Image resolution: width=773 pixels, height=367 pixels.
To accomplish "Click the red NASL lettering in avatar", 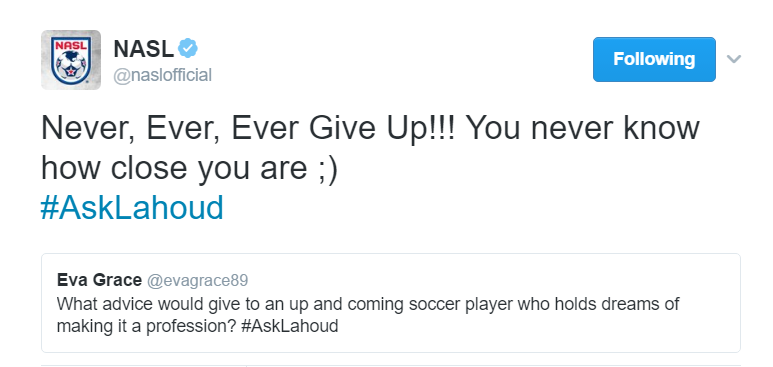I will [71, 46].
